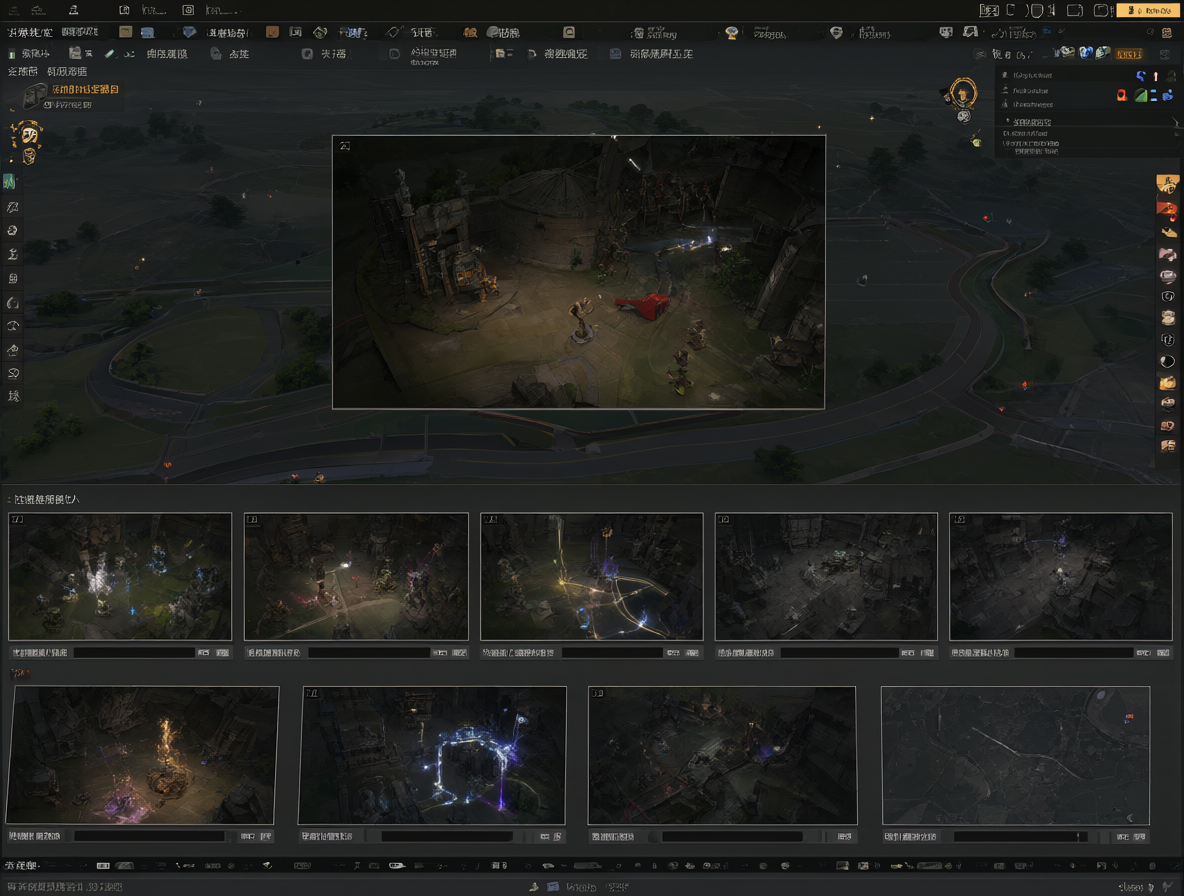Click the monitor icon in the upper toolbar's right part

pos(945,32)
